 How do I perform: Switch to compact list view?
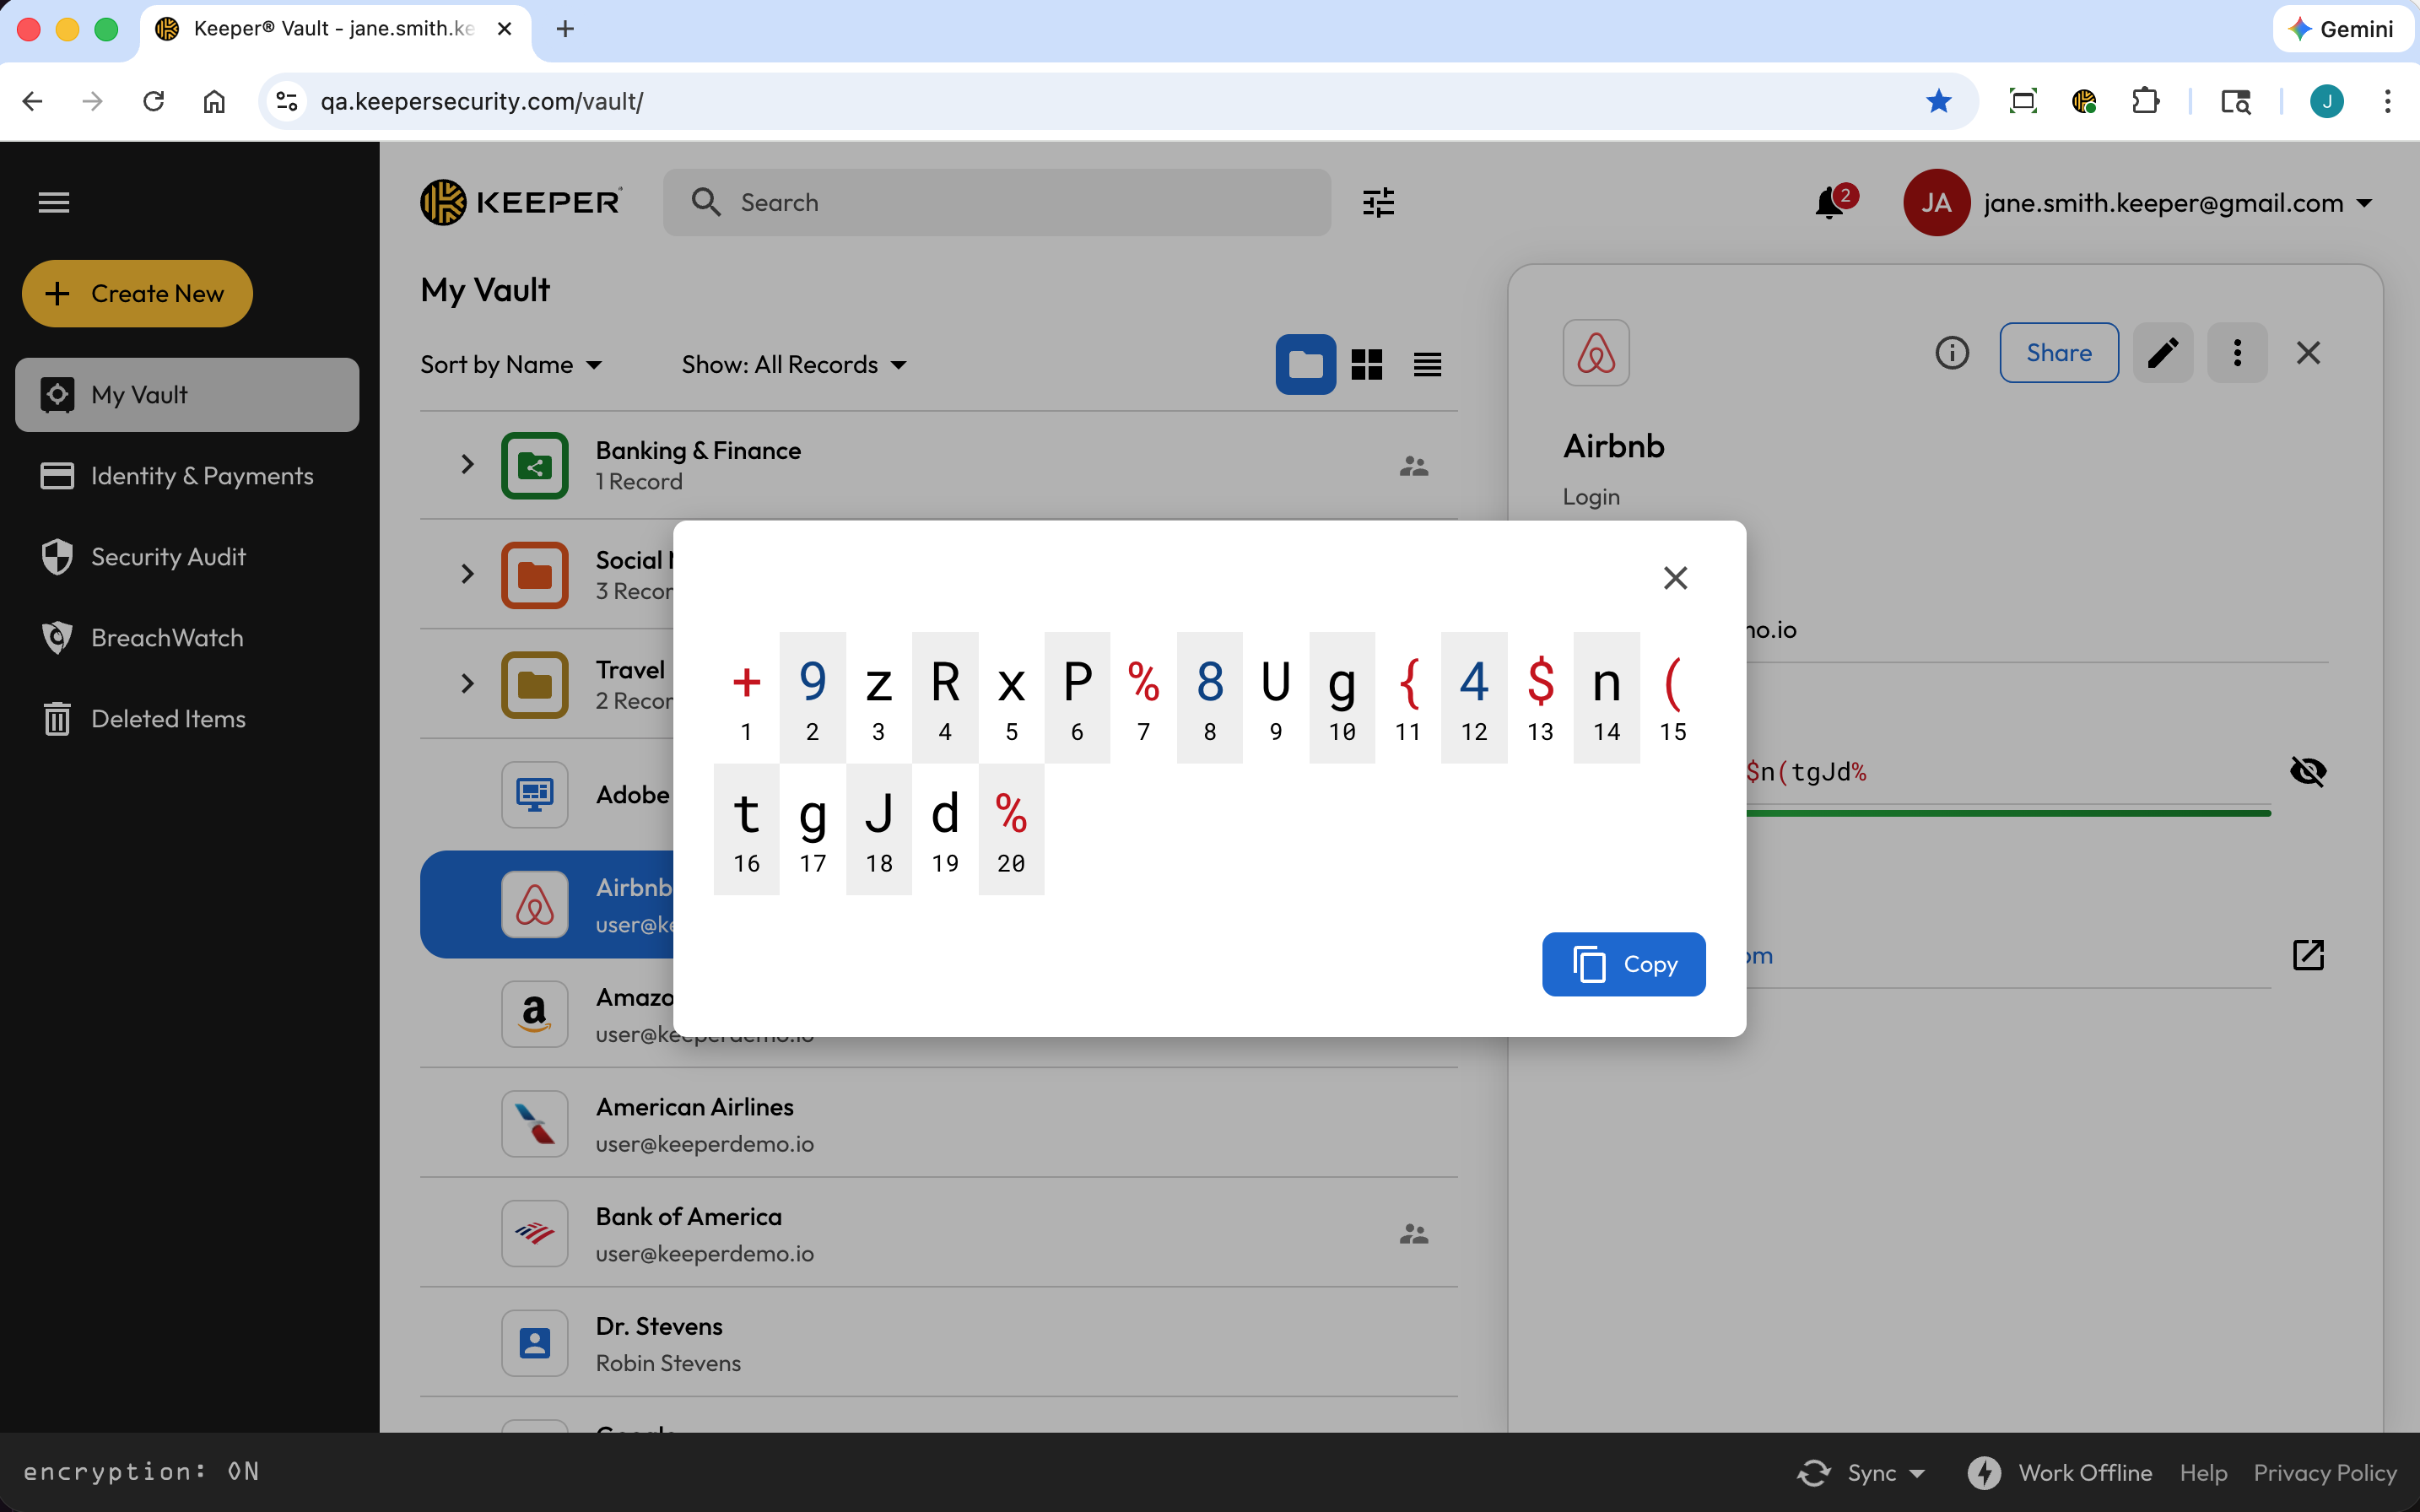1427,365
